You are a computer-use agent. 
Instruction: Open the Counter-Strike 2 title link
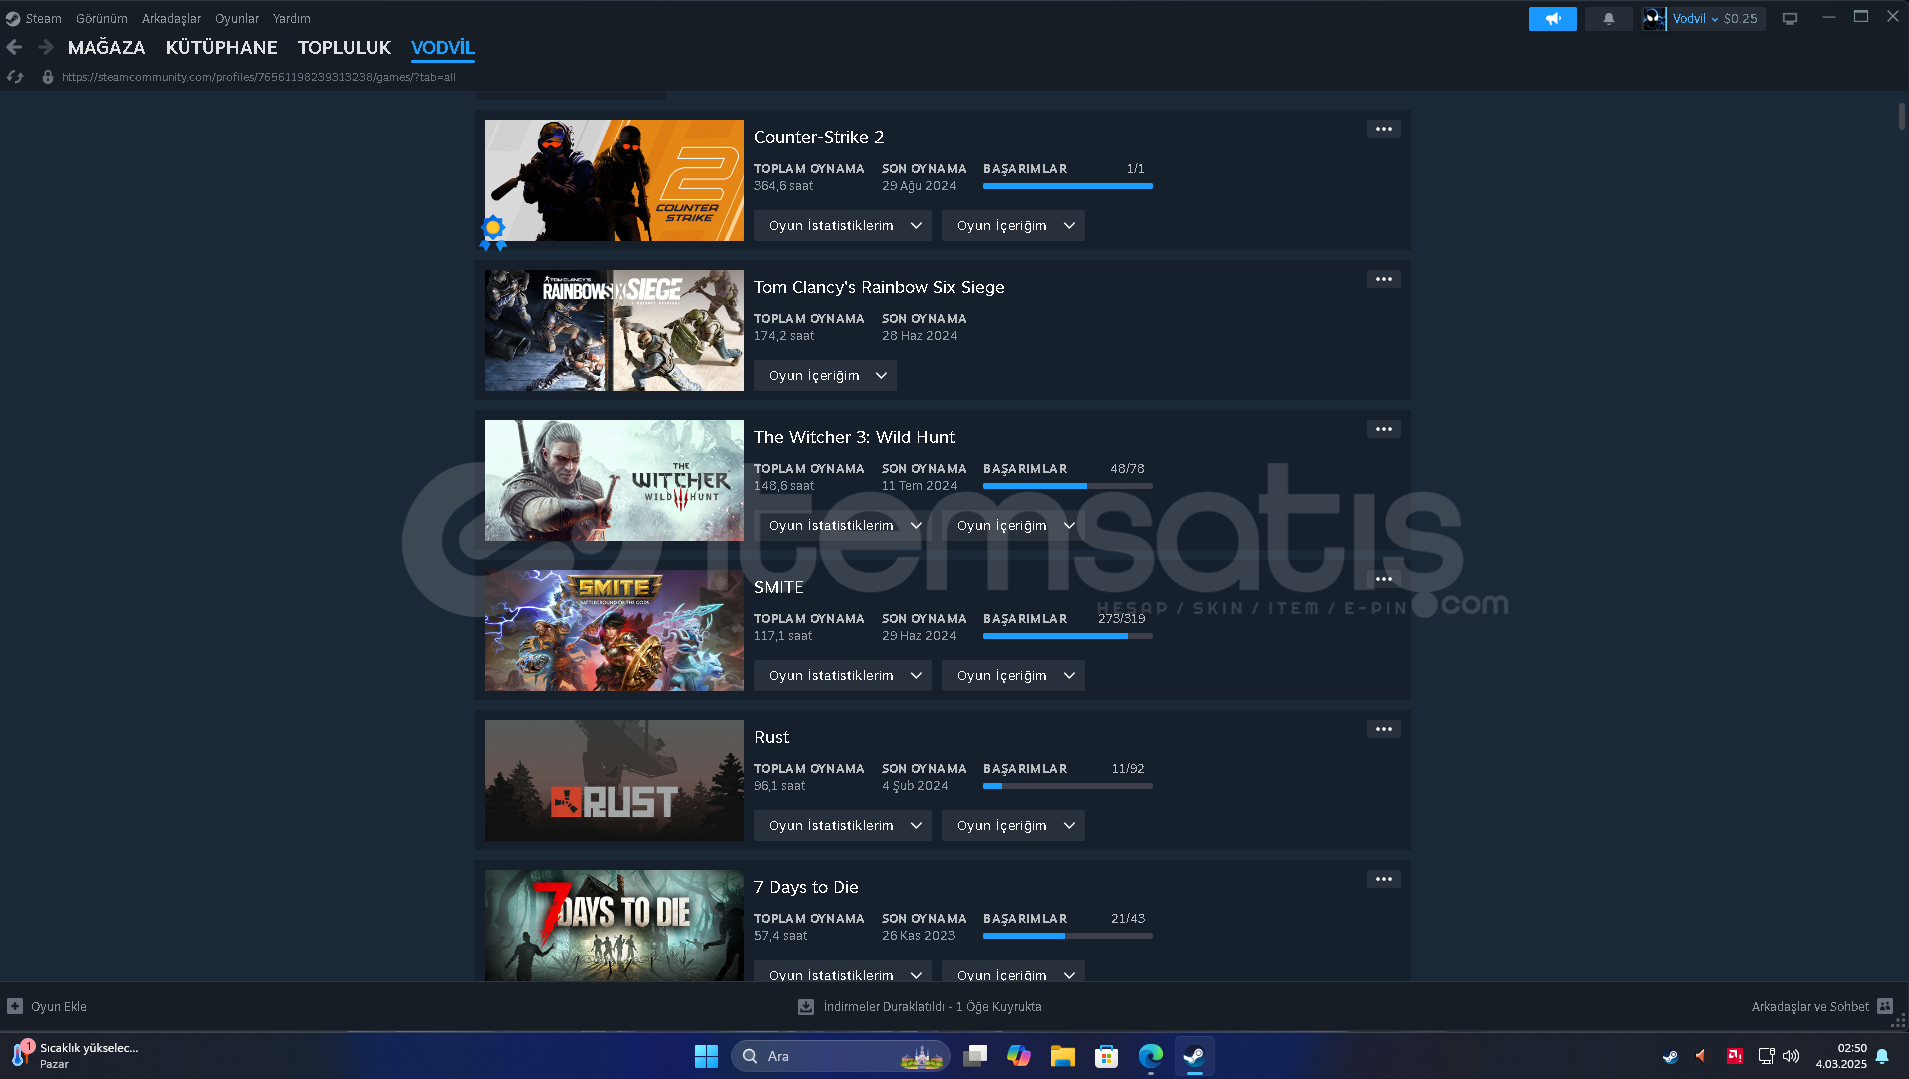tap(819, 137)
